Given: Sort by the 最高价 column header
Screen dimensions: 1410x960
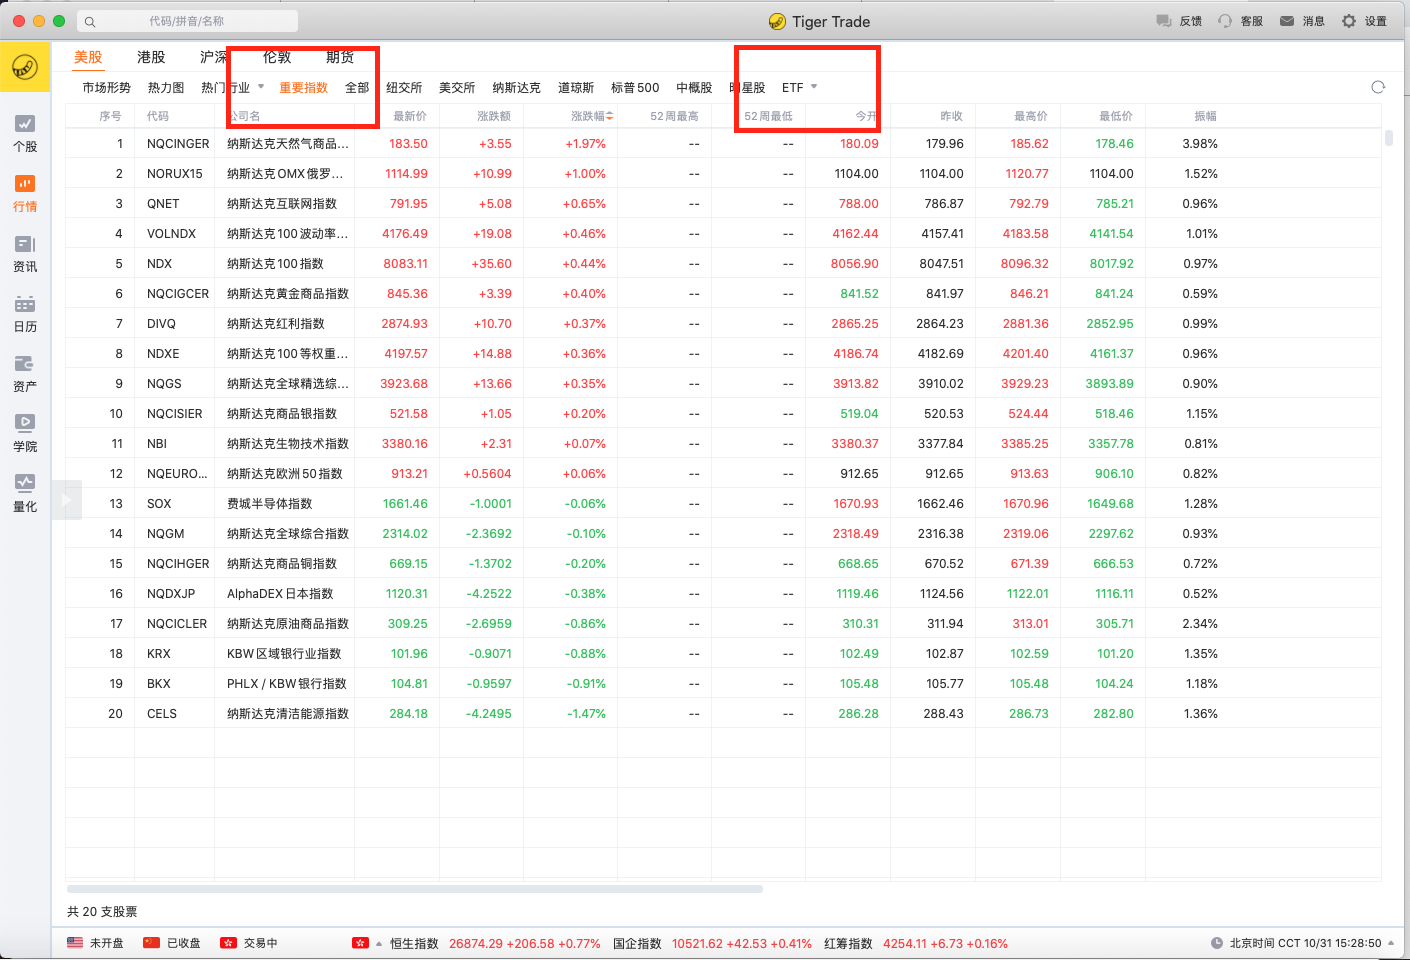Looking at the screenshot, I should [x=1031, y=116].
